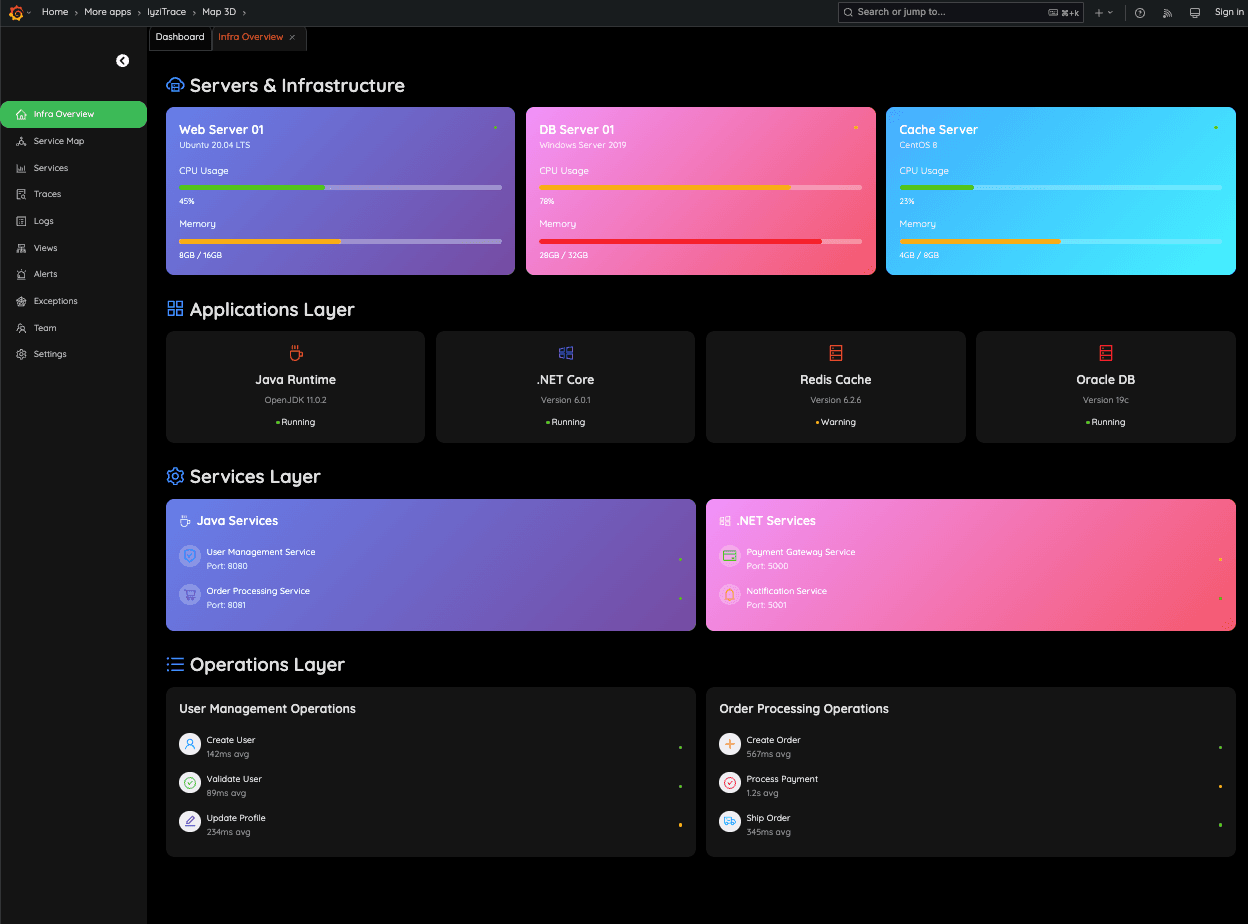1248x924 pixels.
Task: Go to Home via the breadcrumb link
Action: (55, 12)
